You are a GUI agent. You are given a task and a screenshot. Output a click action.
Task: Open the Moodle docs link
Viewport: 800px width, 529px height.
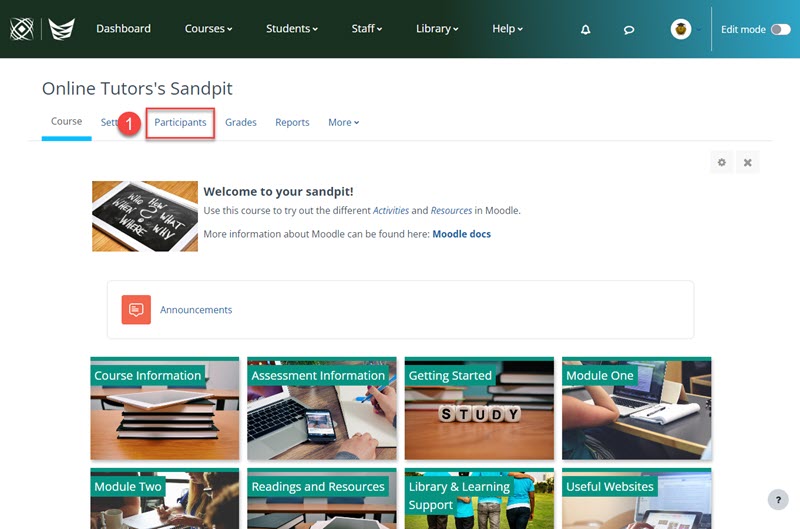tap(461, 234)
